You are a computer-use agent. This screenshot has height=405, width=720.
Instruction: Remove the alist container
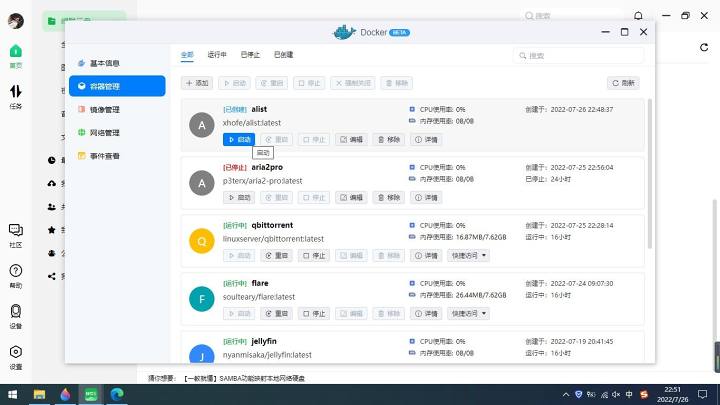tap(388, 140)
